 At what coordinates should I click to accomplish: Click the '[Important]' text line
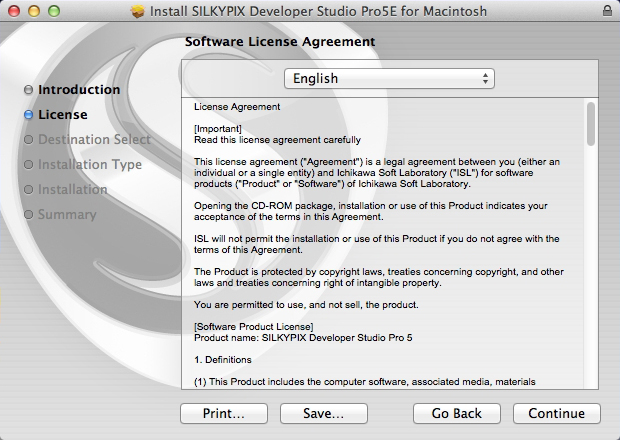217,129
